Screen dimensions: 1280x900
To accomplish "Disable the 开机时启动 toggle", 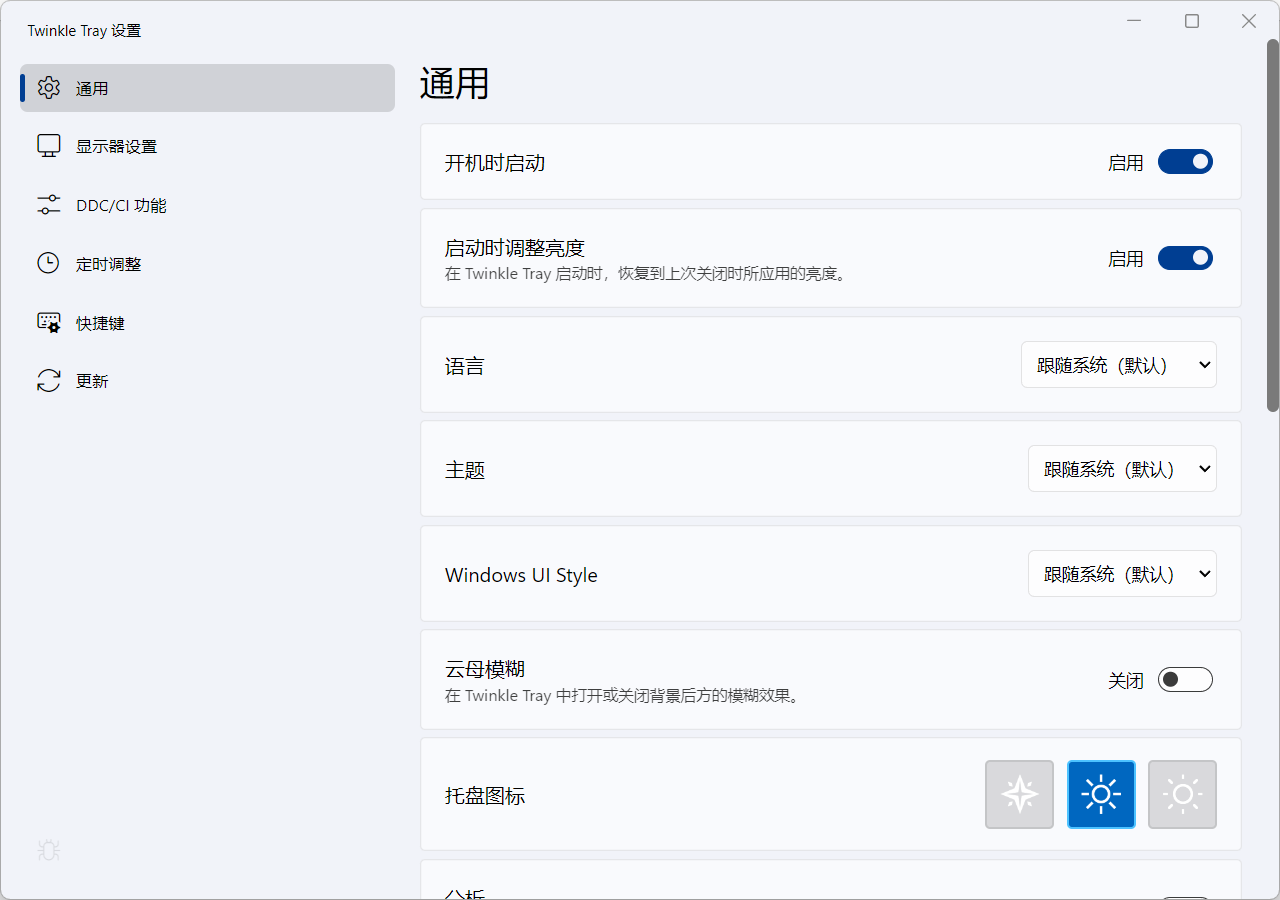I will click(x=1185, y=162).
